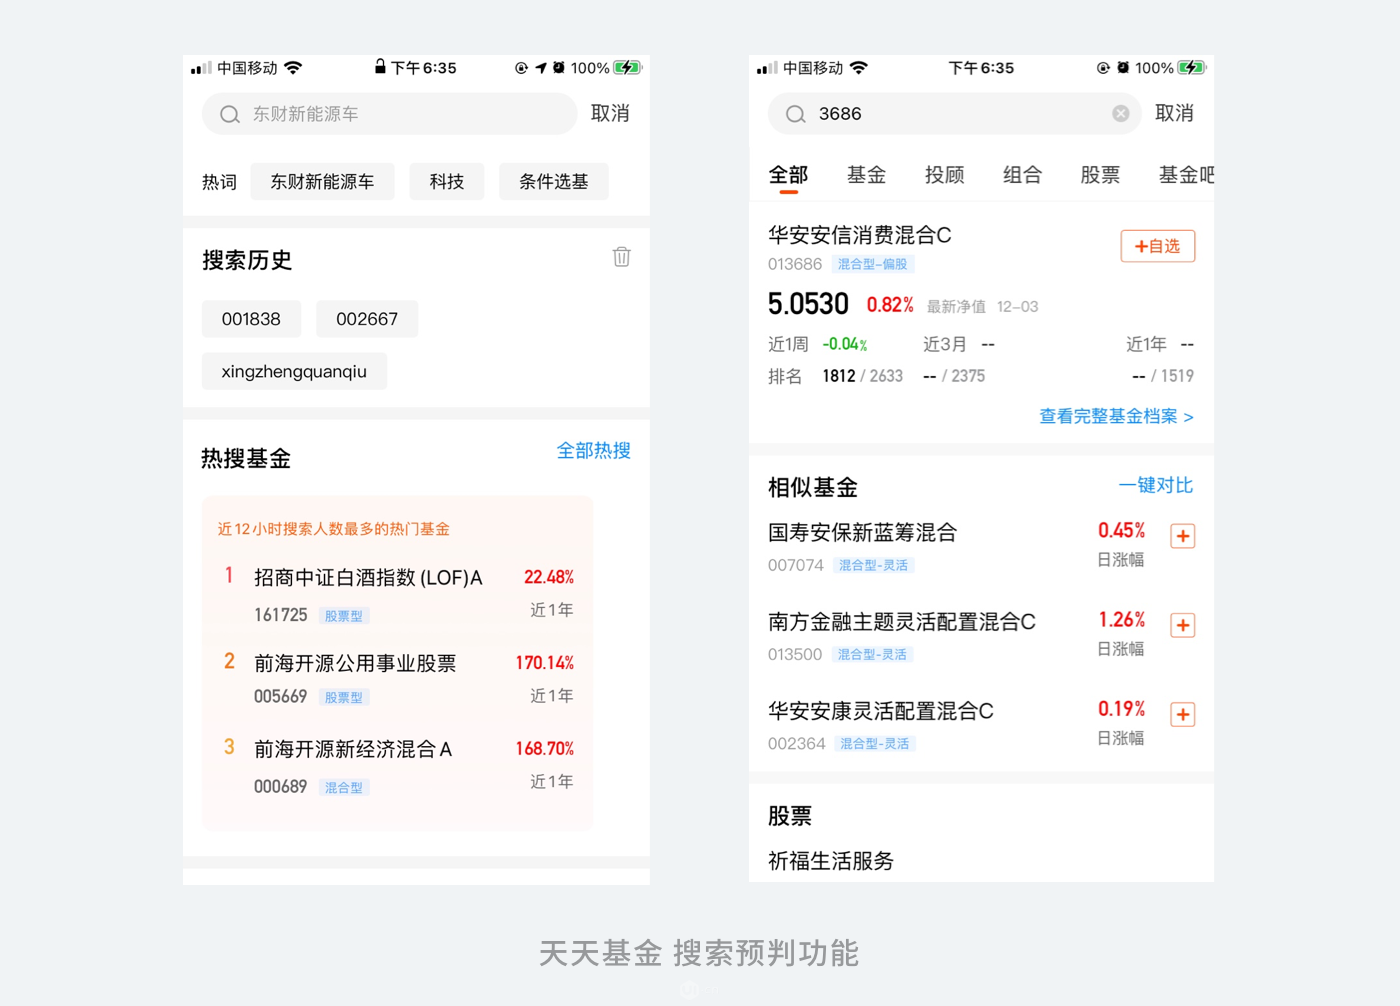Click magnifier icon in 3686 search bar
1400x1006 pixels.
pos(796,114)
